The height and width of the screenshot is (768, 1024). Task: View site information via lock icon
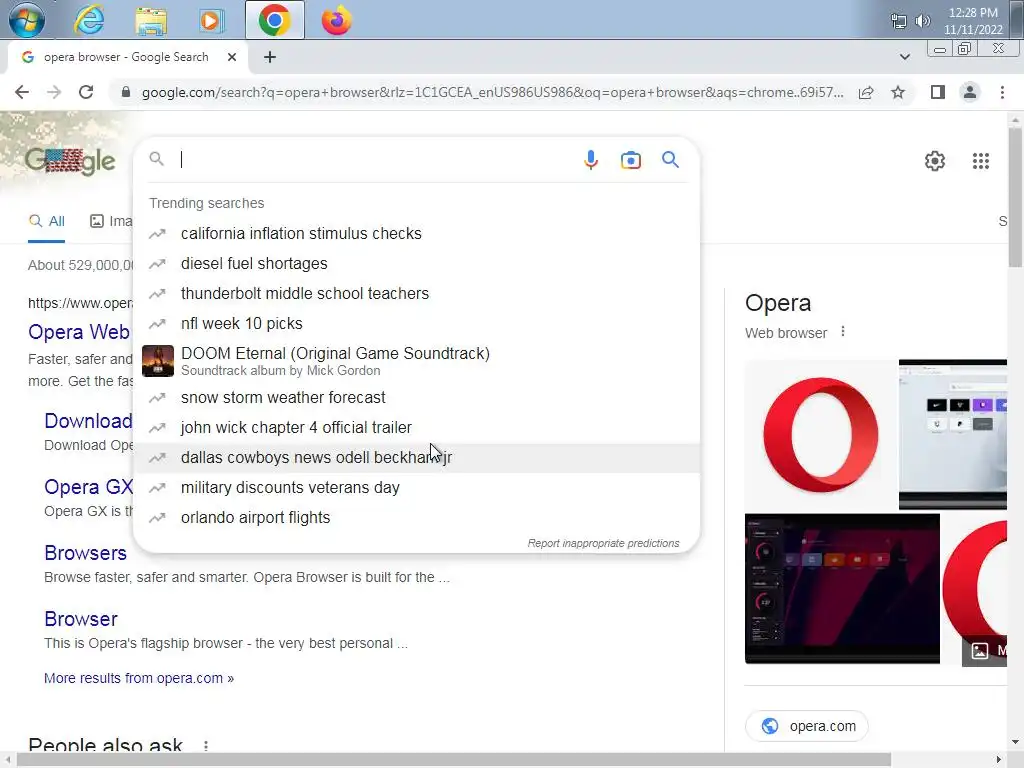[126, 92]
